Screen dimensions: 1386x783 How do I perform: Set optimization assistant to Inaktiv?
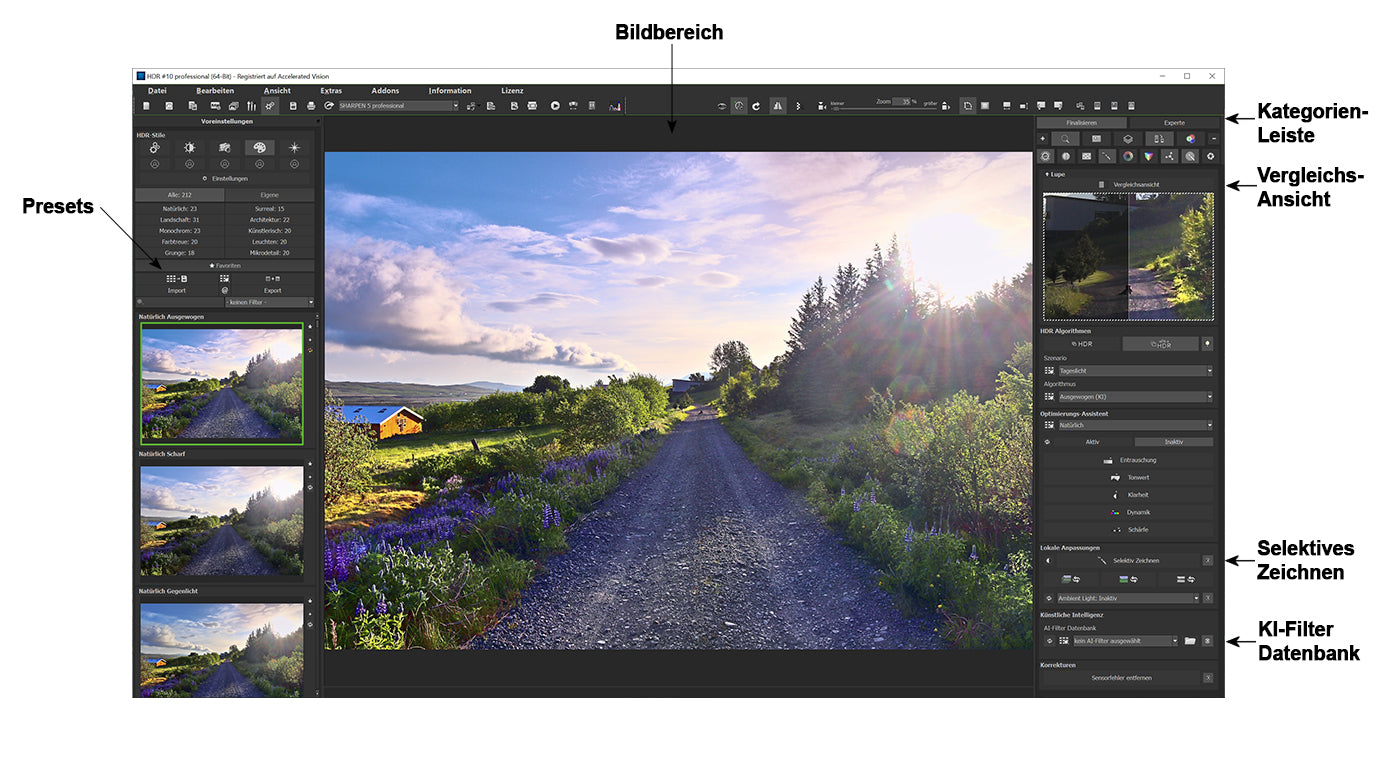(1174, 442)
